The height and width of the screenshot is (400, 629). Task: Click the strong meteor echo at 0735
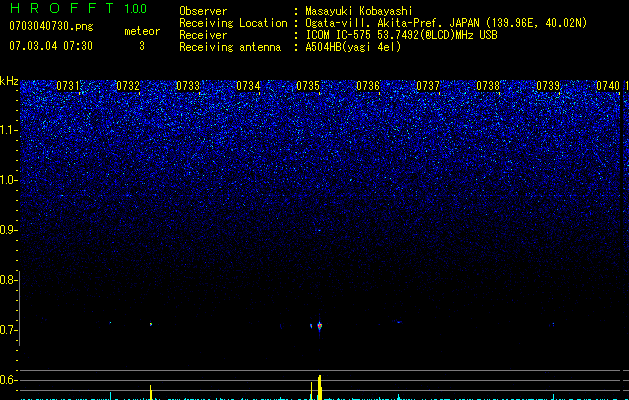click(x=320, y=326)
